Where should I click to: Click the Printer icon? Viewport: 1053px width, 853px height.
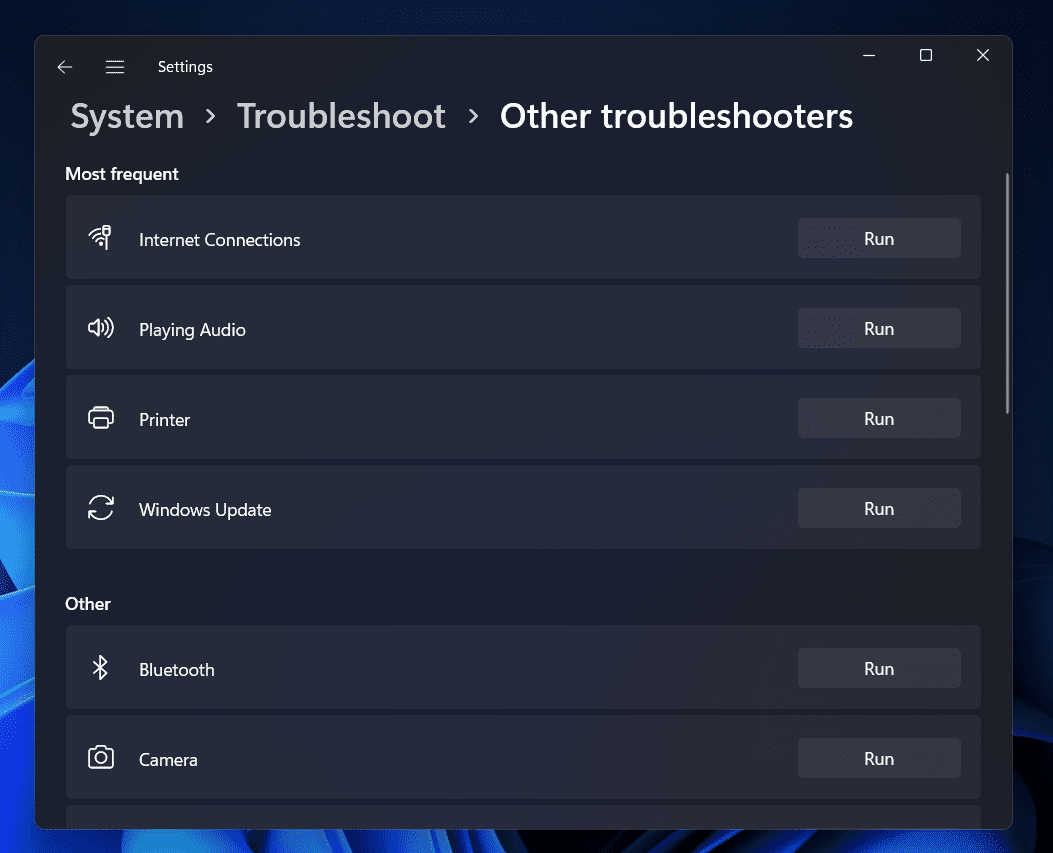[101, 418]
